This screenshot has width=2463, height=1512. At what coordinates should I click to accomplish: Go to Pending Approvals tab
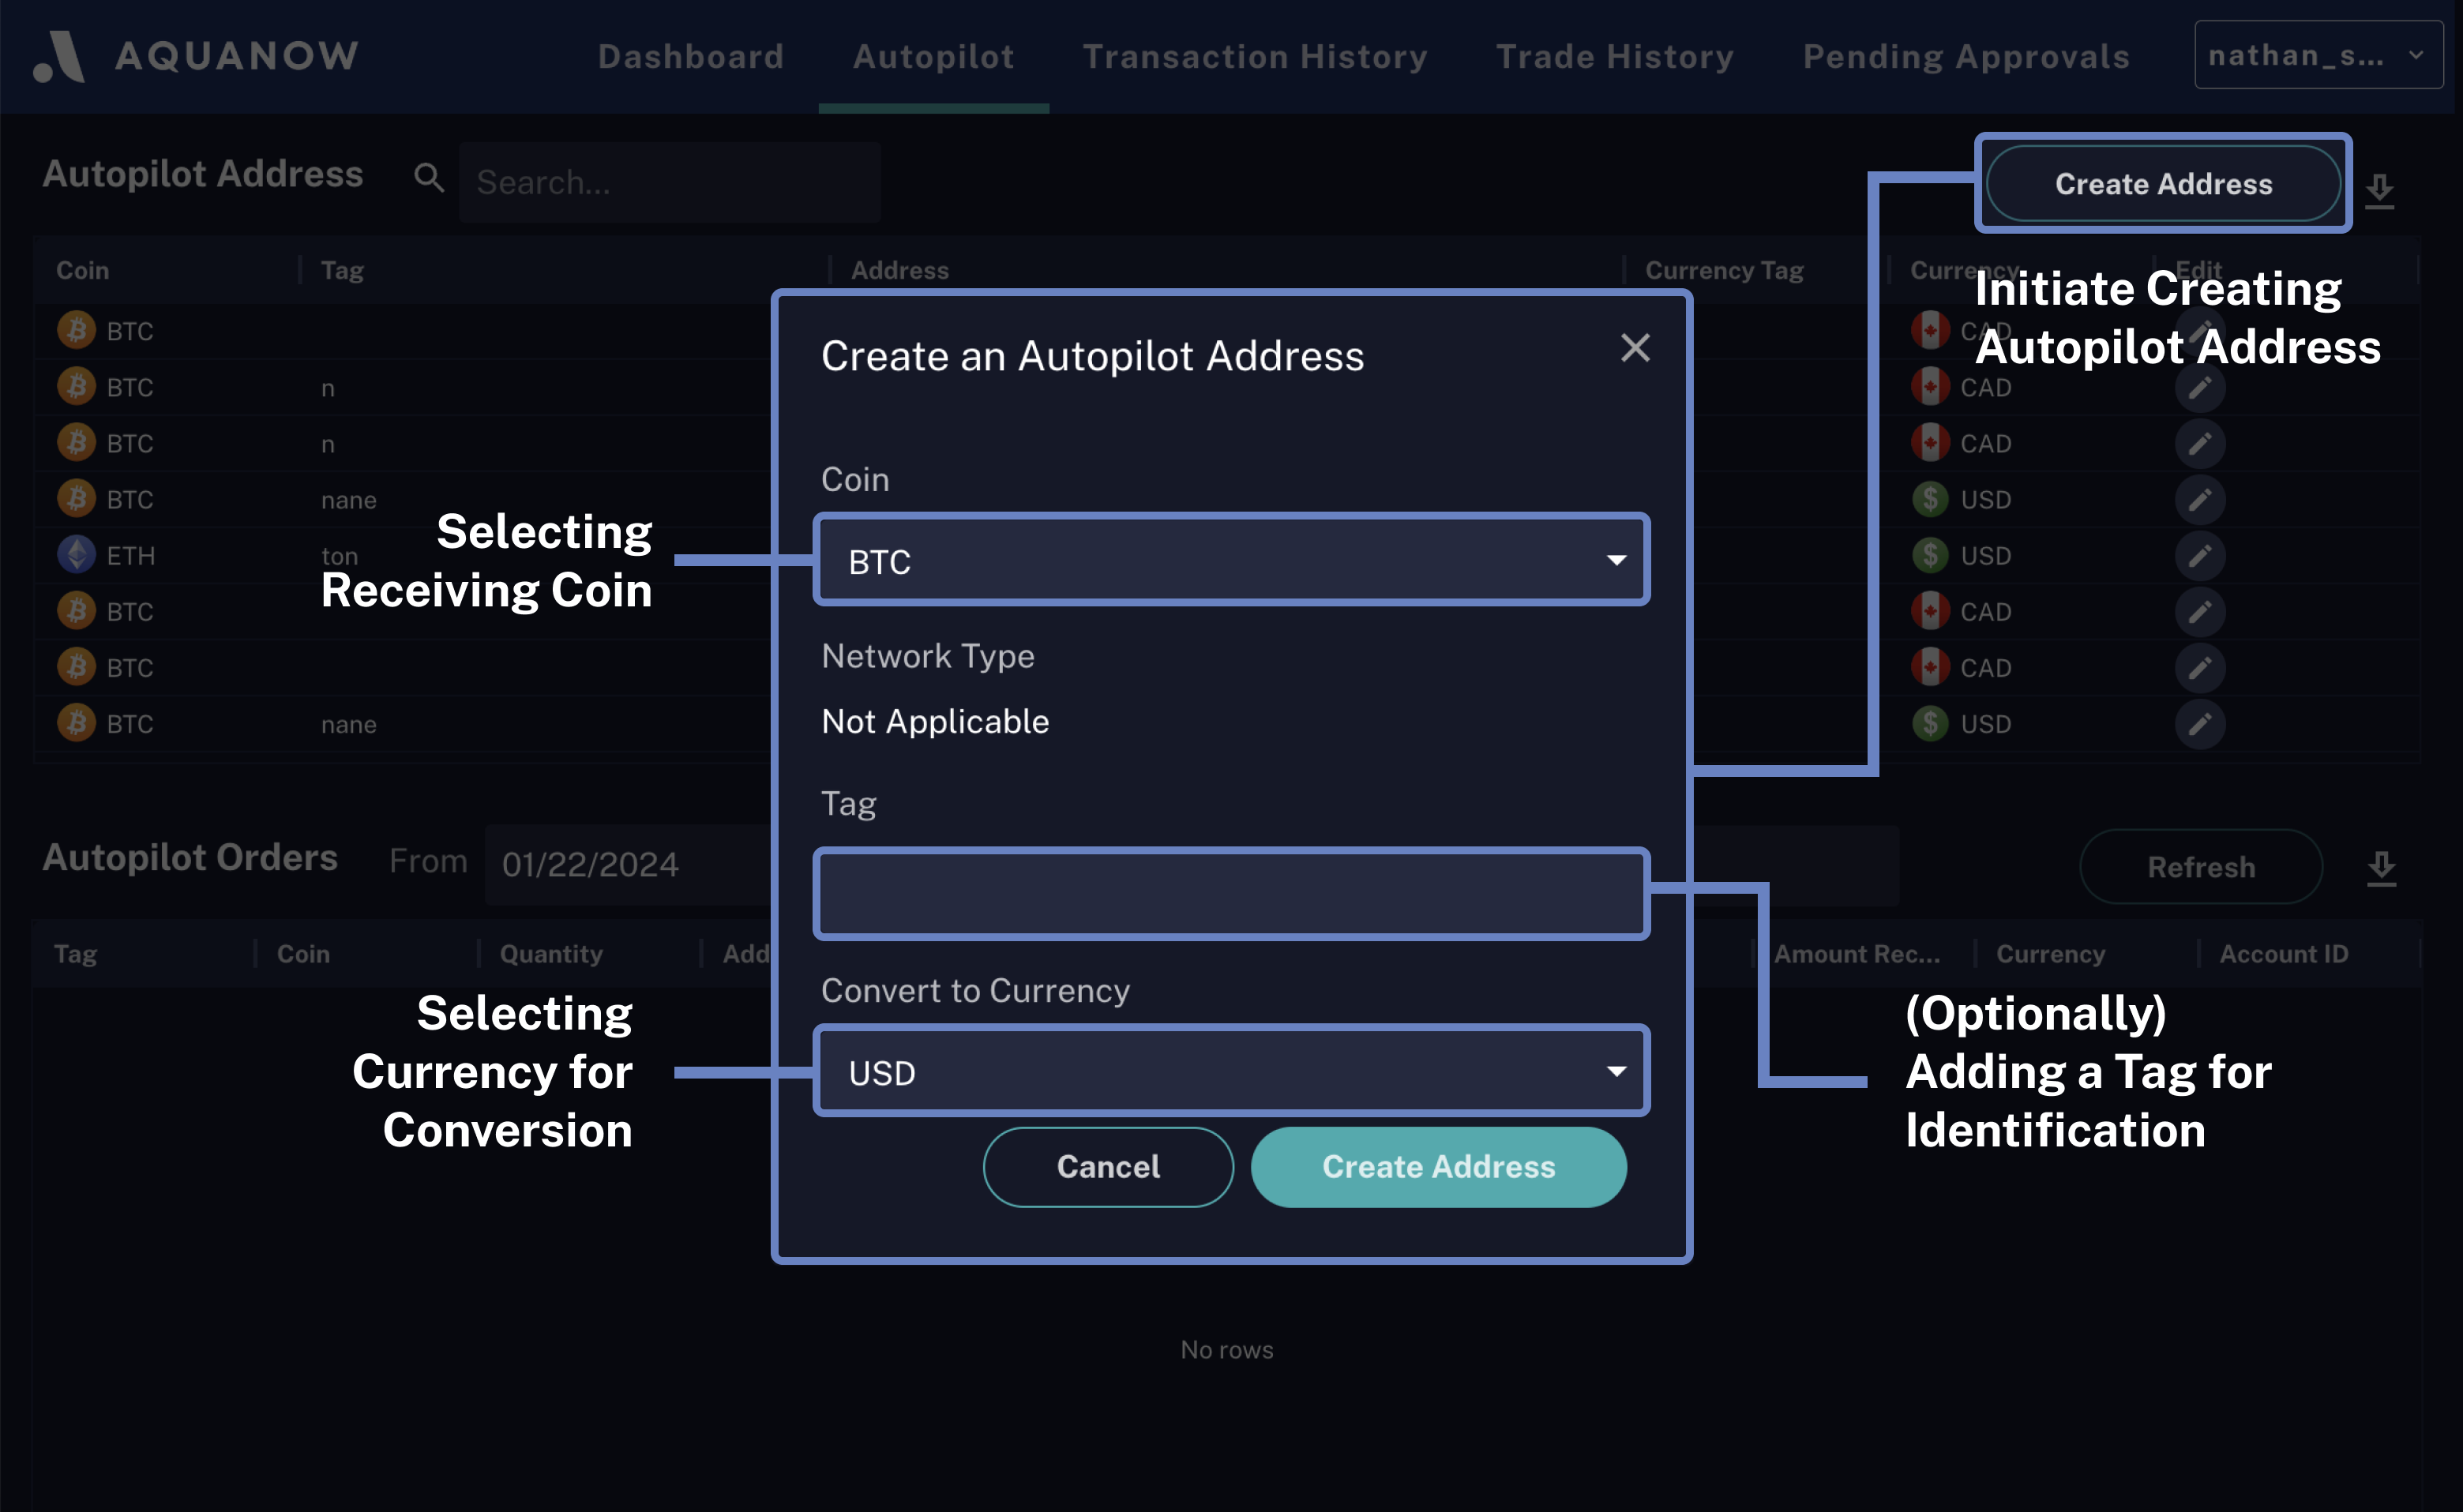(x=1965, y=57)
